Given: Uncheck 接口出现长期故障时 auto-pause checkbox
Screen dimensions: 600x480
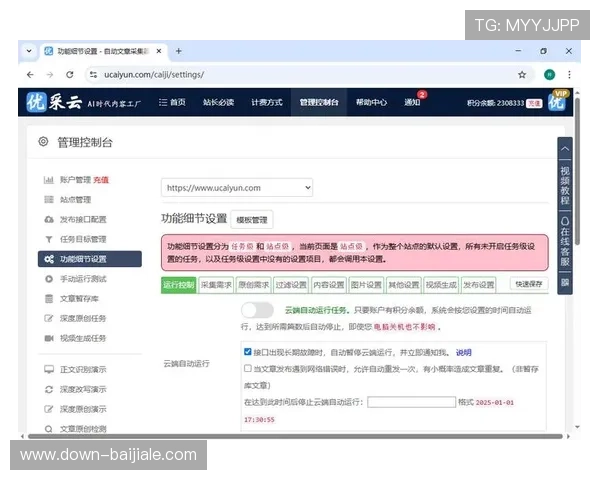Looking at the screenshot, I should 248,352.
